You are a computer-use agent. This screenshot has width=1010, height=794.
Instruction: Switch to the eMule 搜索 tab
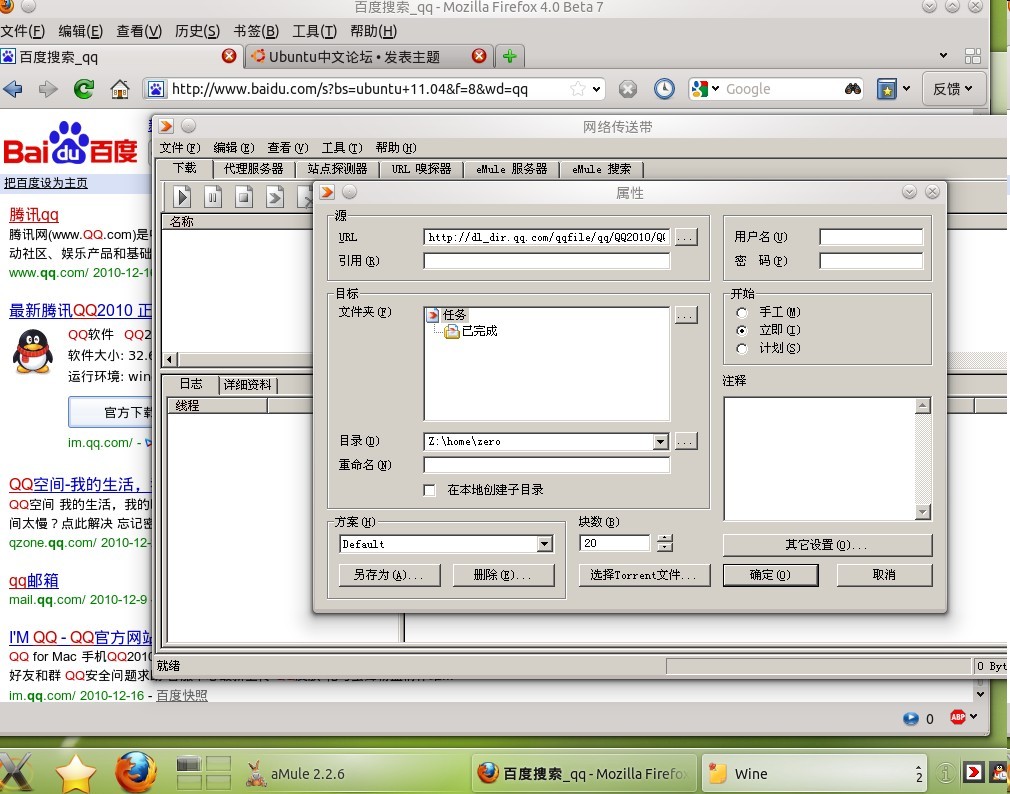pyautogui.click(x=602, y=169)
